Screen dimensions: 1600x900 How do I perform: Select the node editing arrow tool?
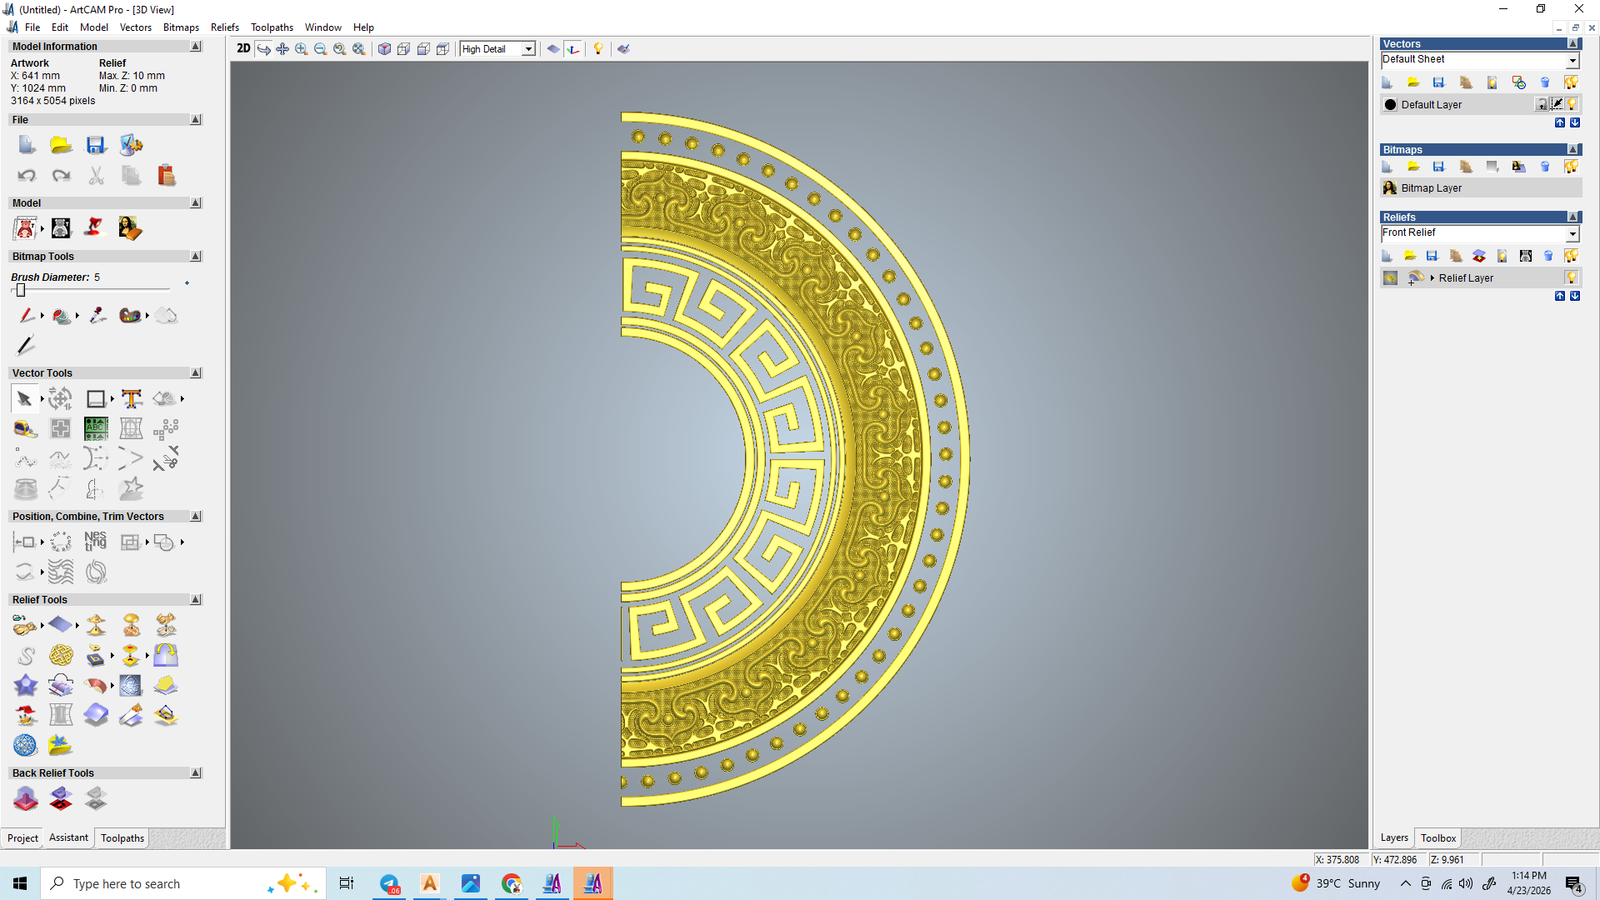tap(25, 399)
